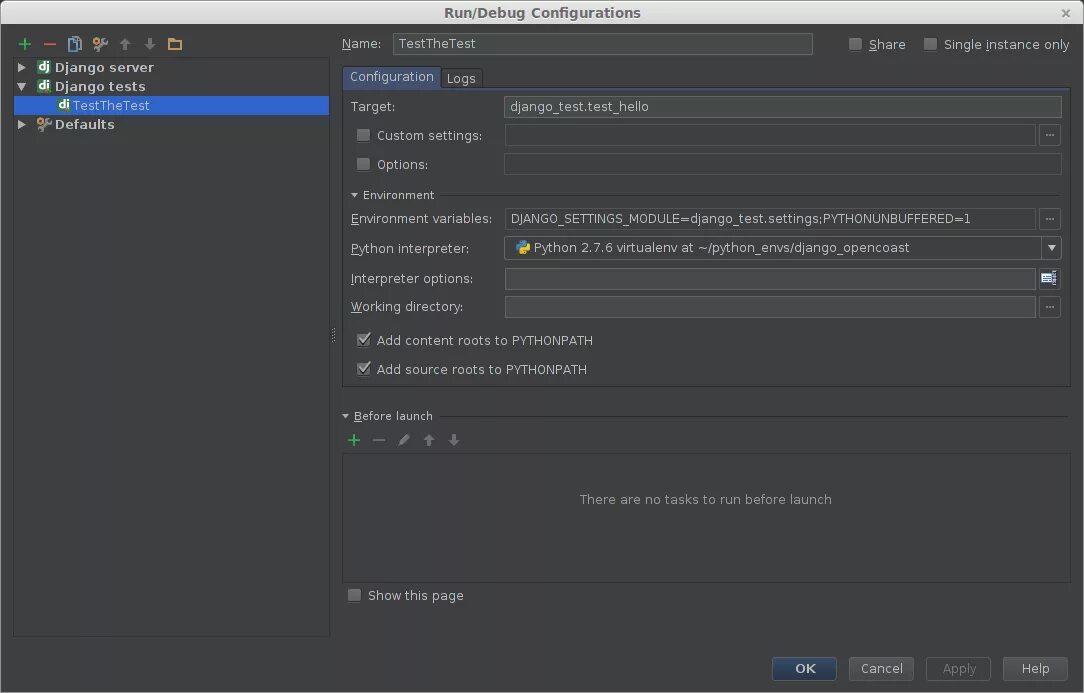Expand the Django server tree node
This screenshot has height=693, width=1084.
coord(21,67)
